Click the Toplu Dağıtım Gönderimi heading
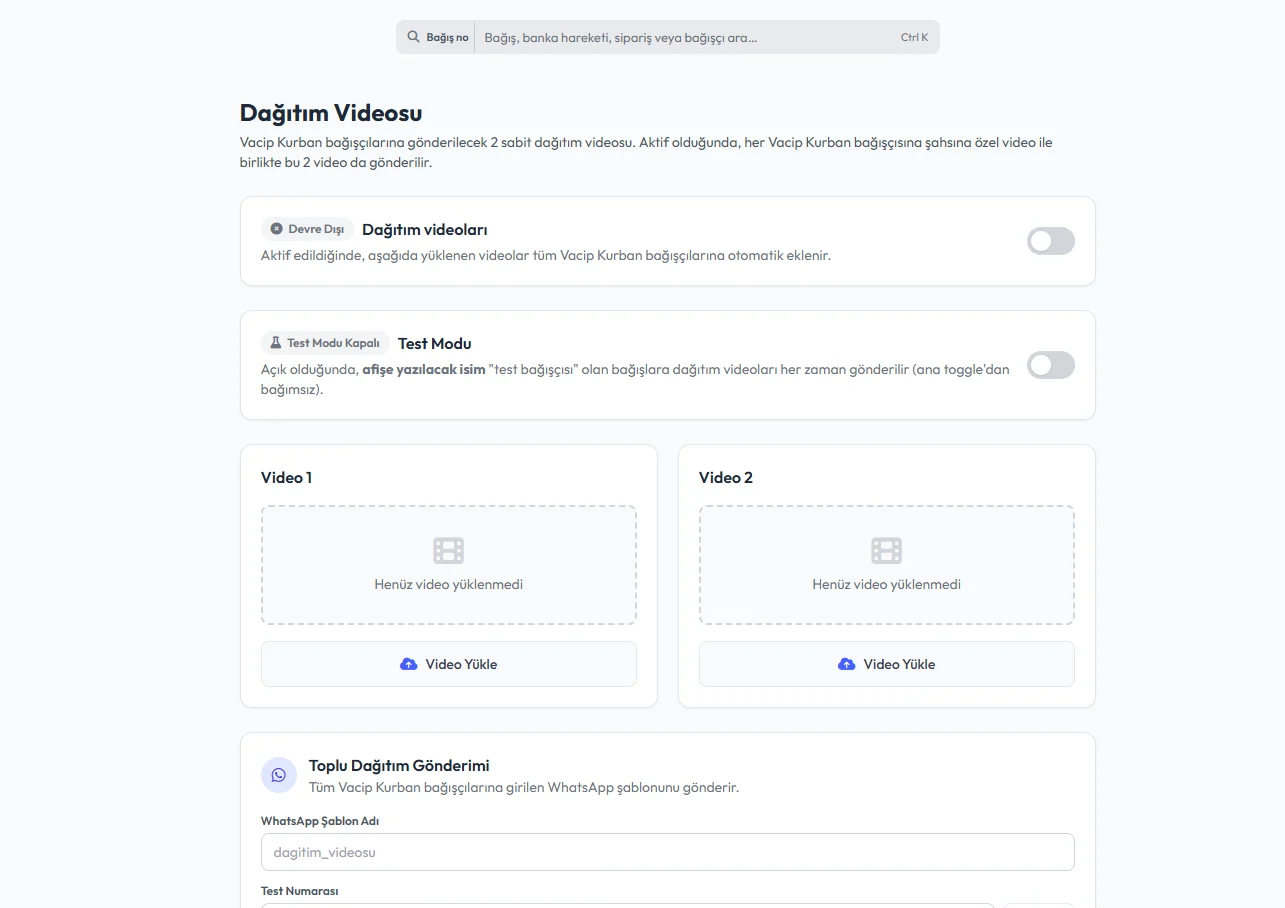 (x=399, y=766)
